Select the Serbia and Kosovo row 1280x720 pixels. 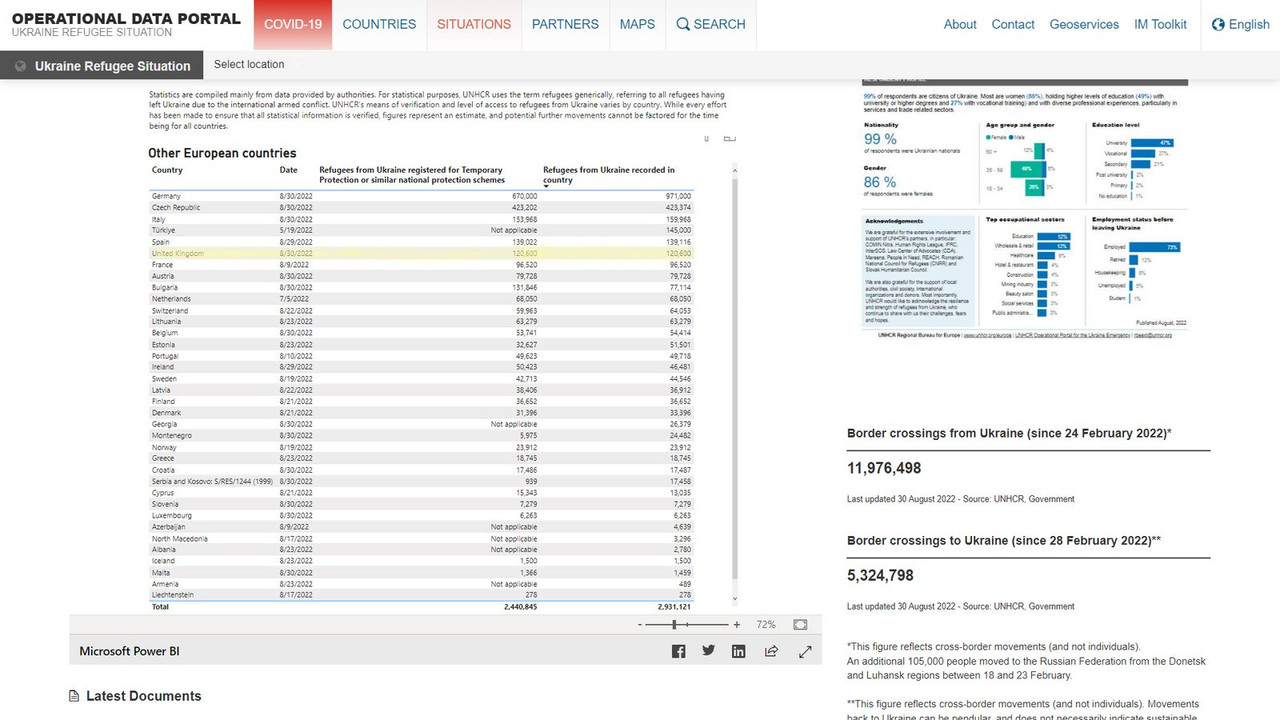click(x=420, y=481)
